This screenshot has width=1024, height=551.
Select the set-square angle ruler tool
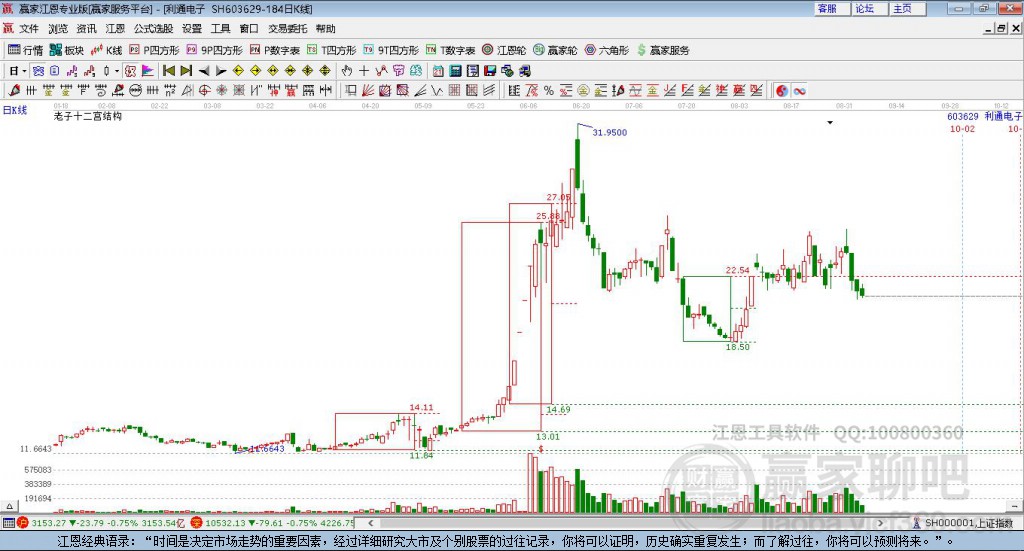[187, 90]
